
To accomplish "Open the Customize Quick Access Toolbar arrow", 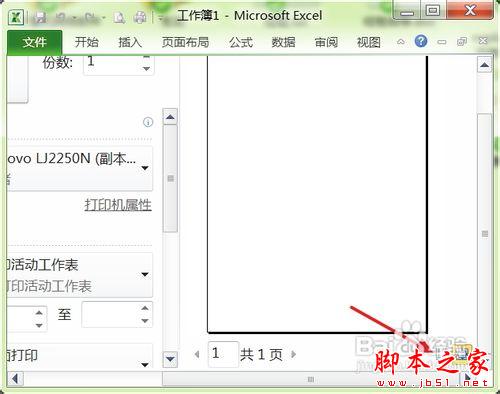I will click(x=161, y=18).
